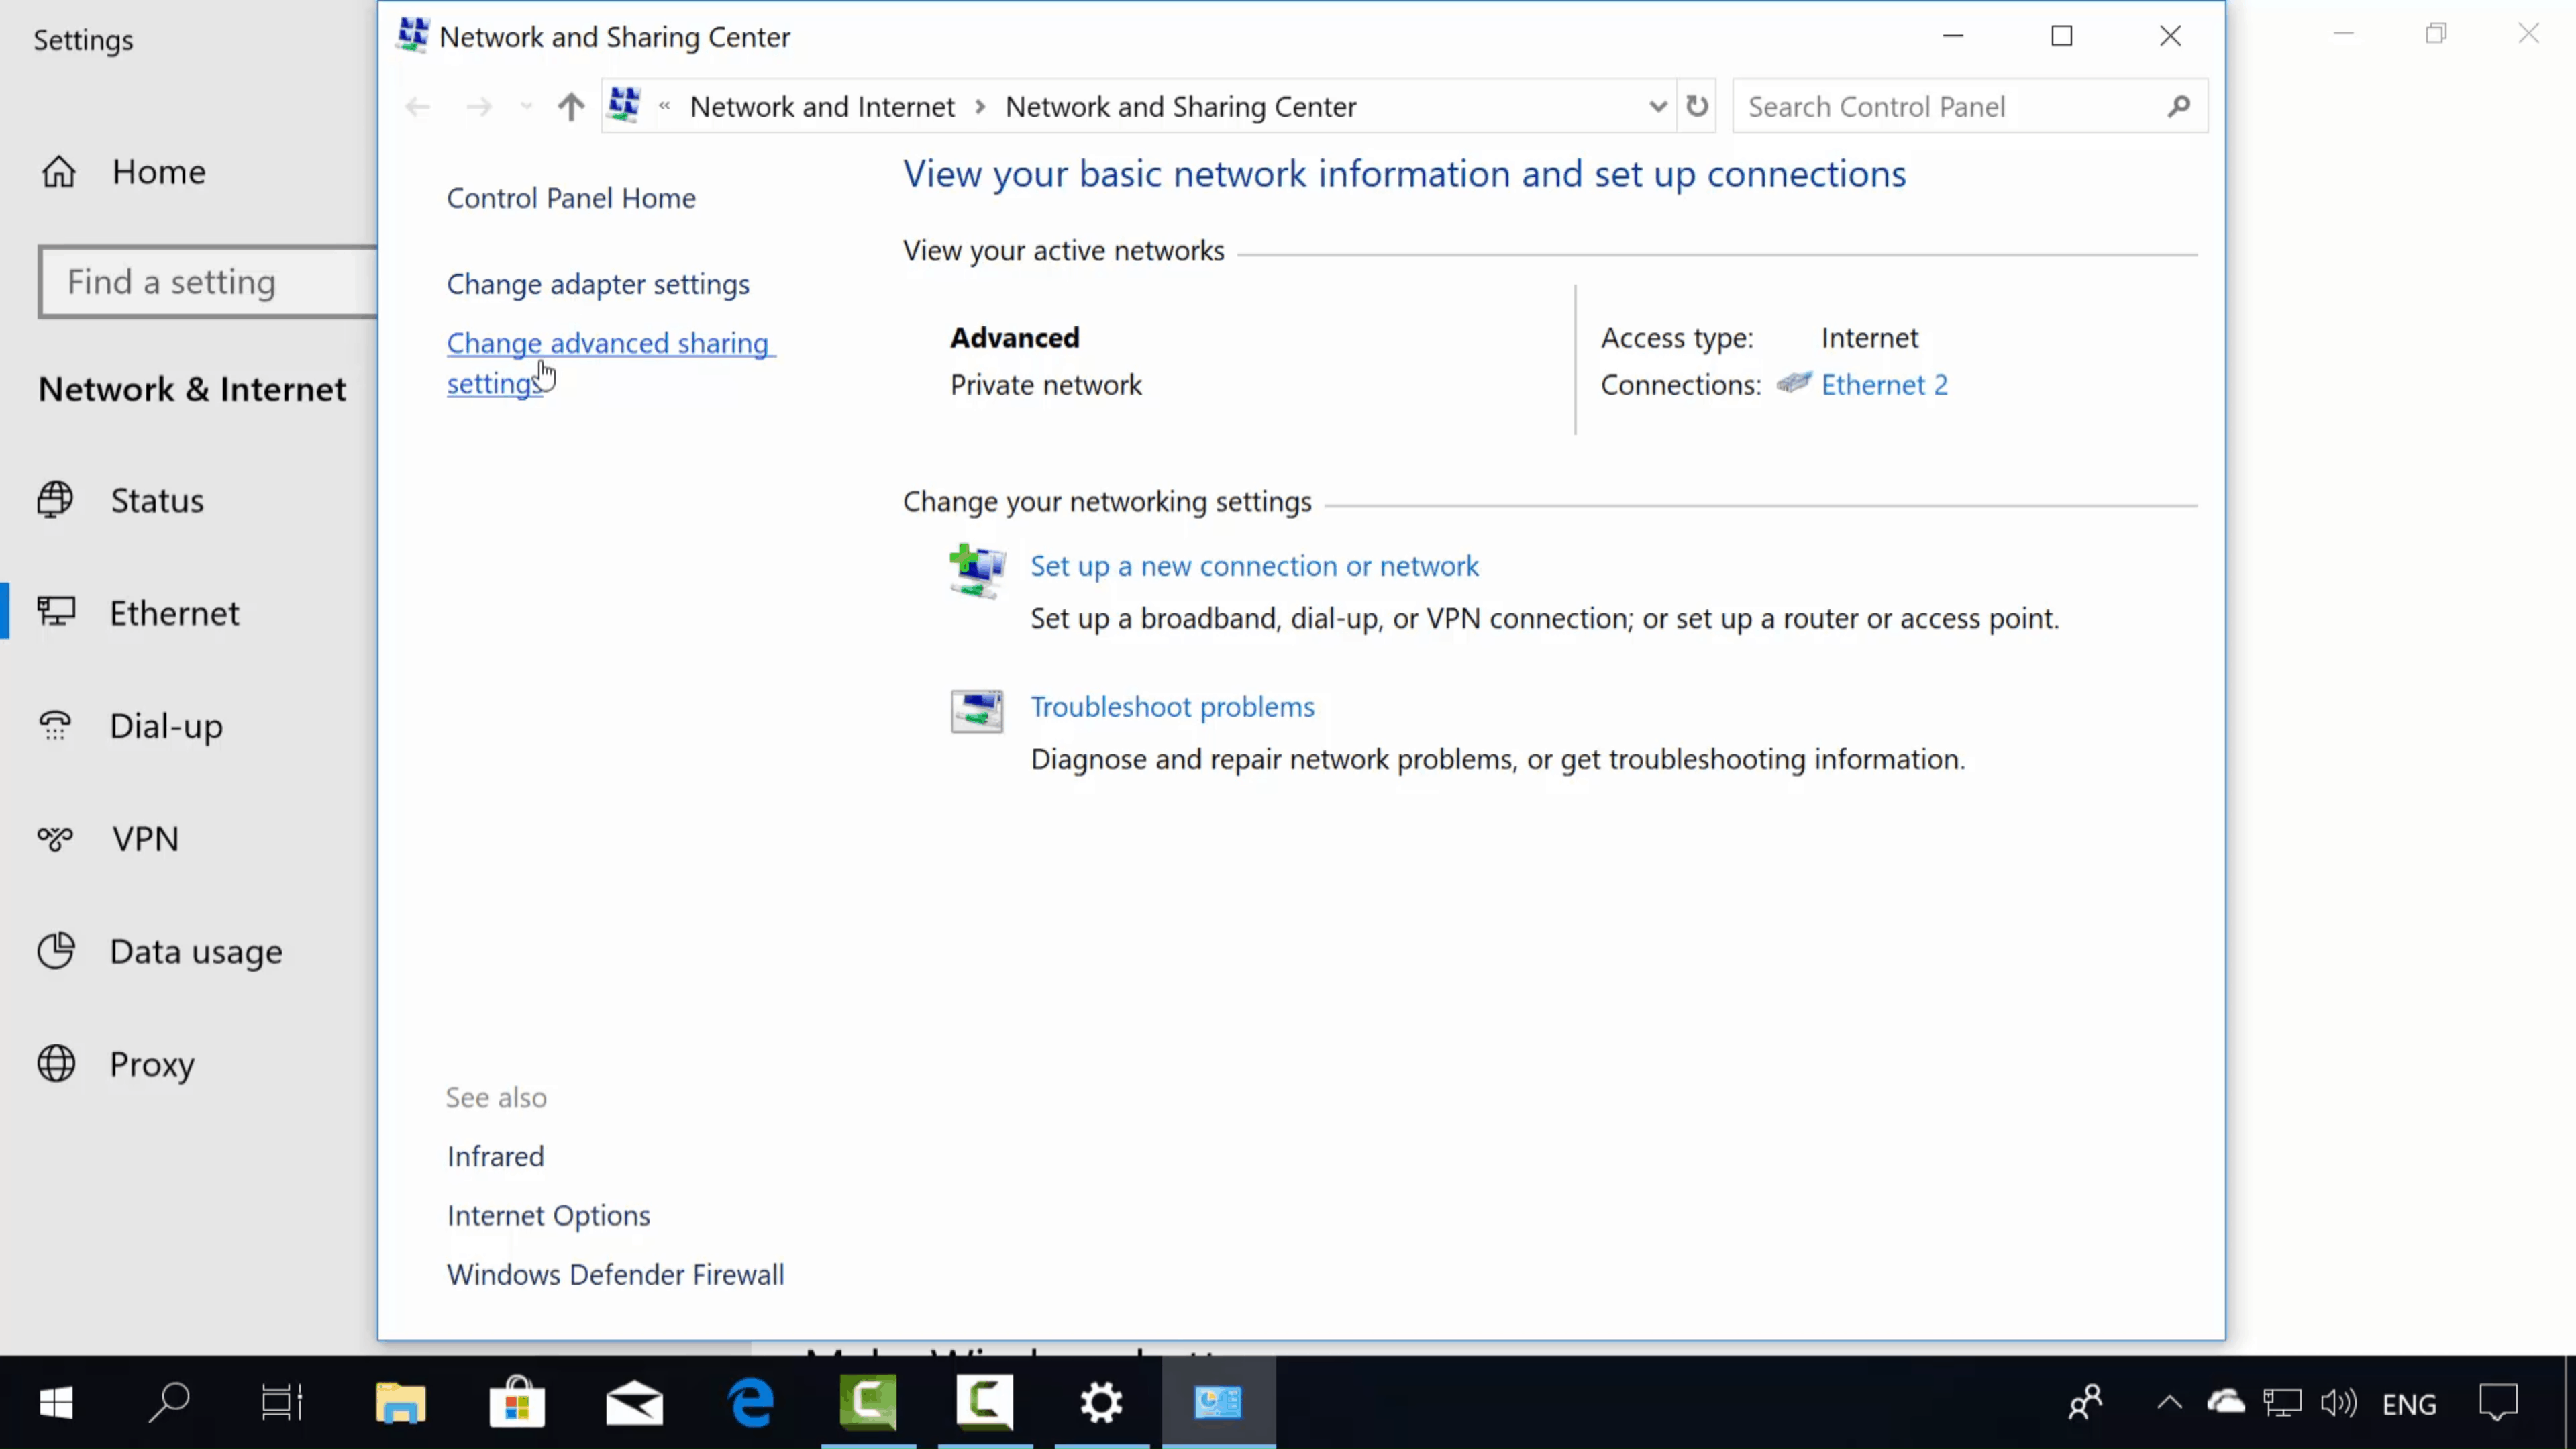Close the Network and Sharing Center window
Screen dimensions: 2576x1449
[2171, 36]
